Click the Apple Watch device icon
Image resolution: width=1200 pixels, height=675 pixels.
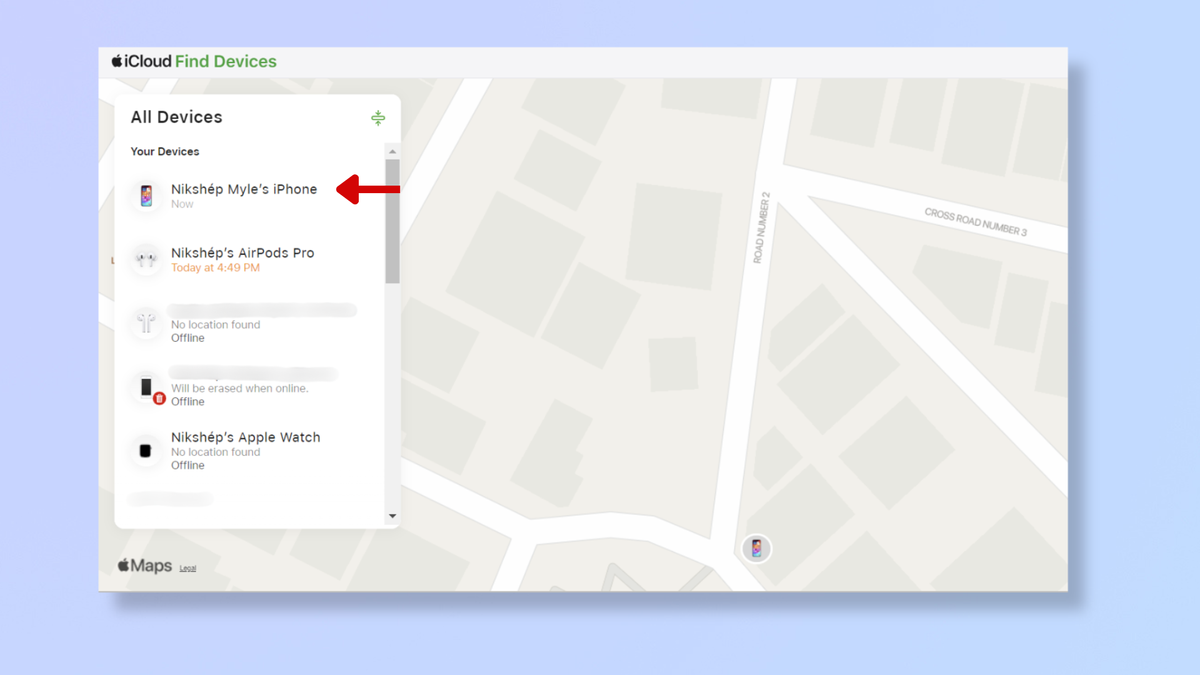(146, 451)
